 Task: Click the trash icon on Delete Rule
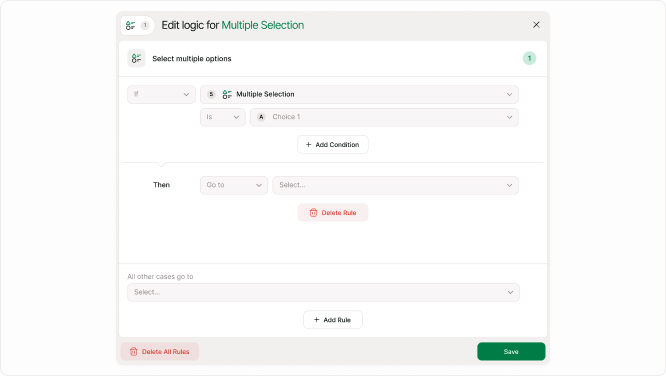313,213
